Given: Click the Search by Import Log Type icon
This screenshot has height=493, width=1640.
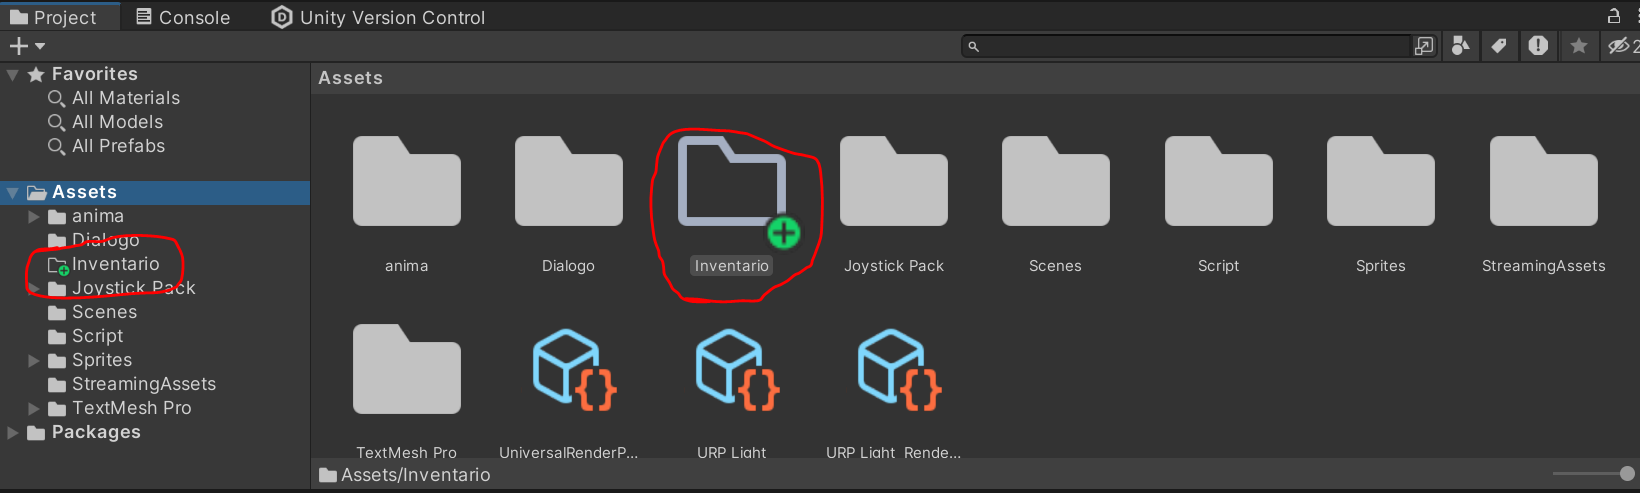Looking at the screenshot, I should (1538, 46).
